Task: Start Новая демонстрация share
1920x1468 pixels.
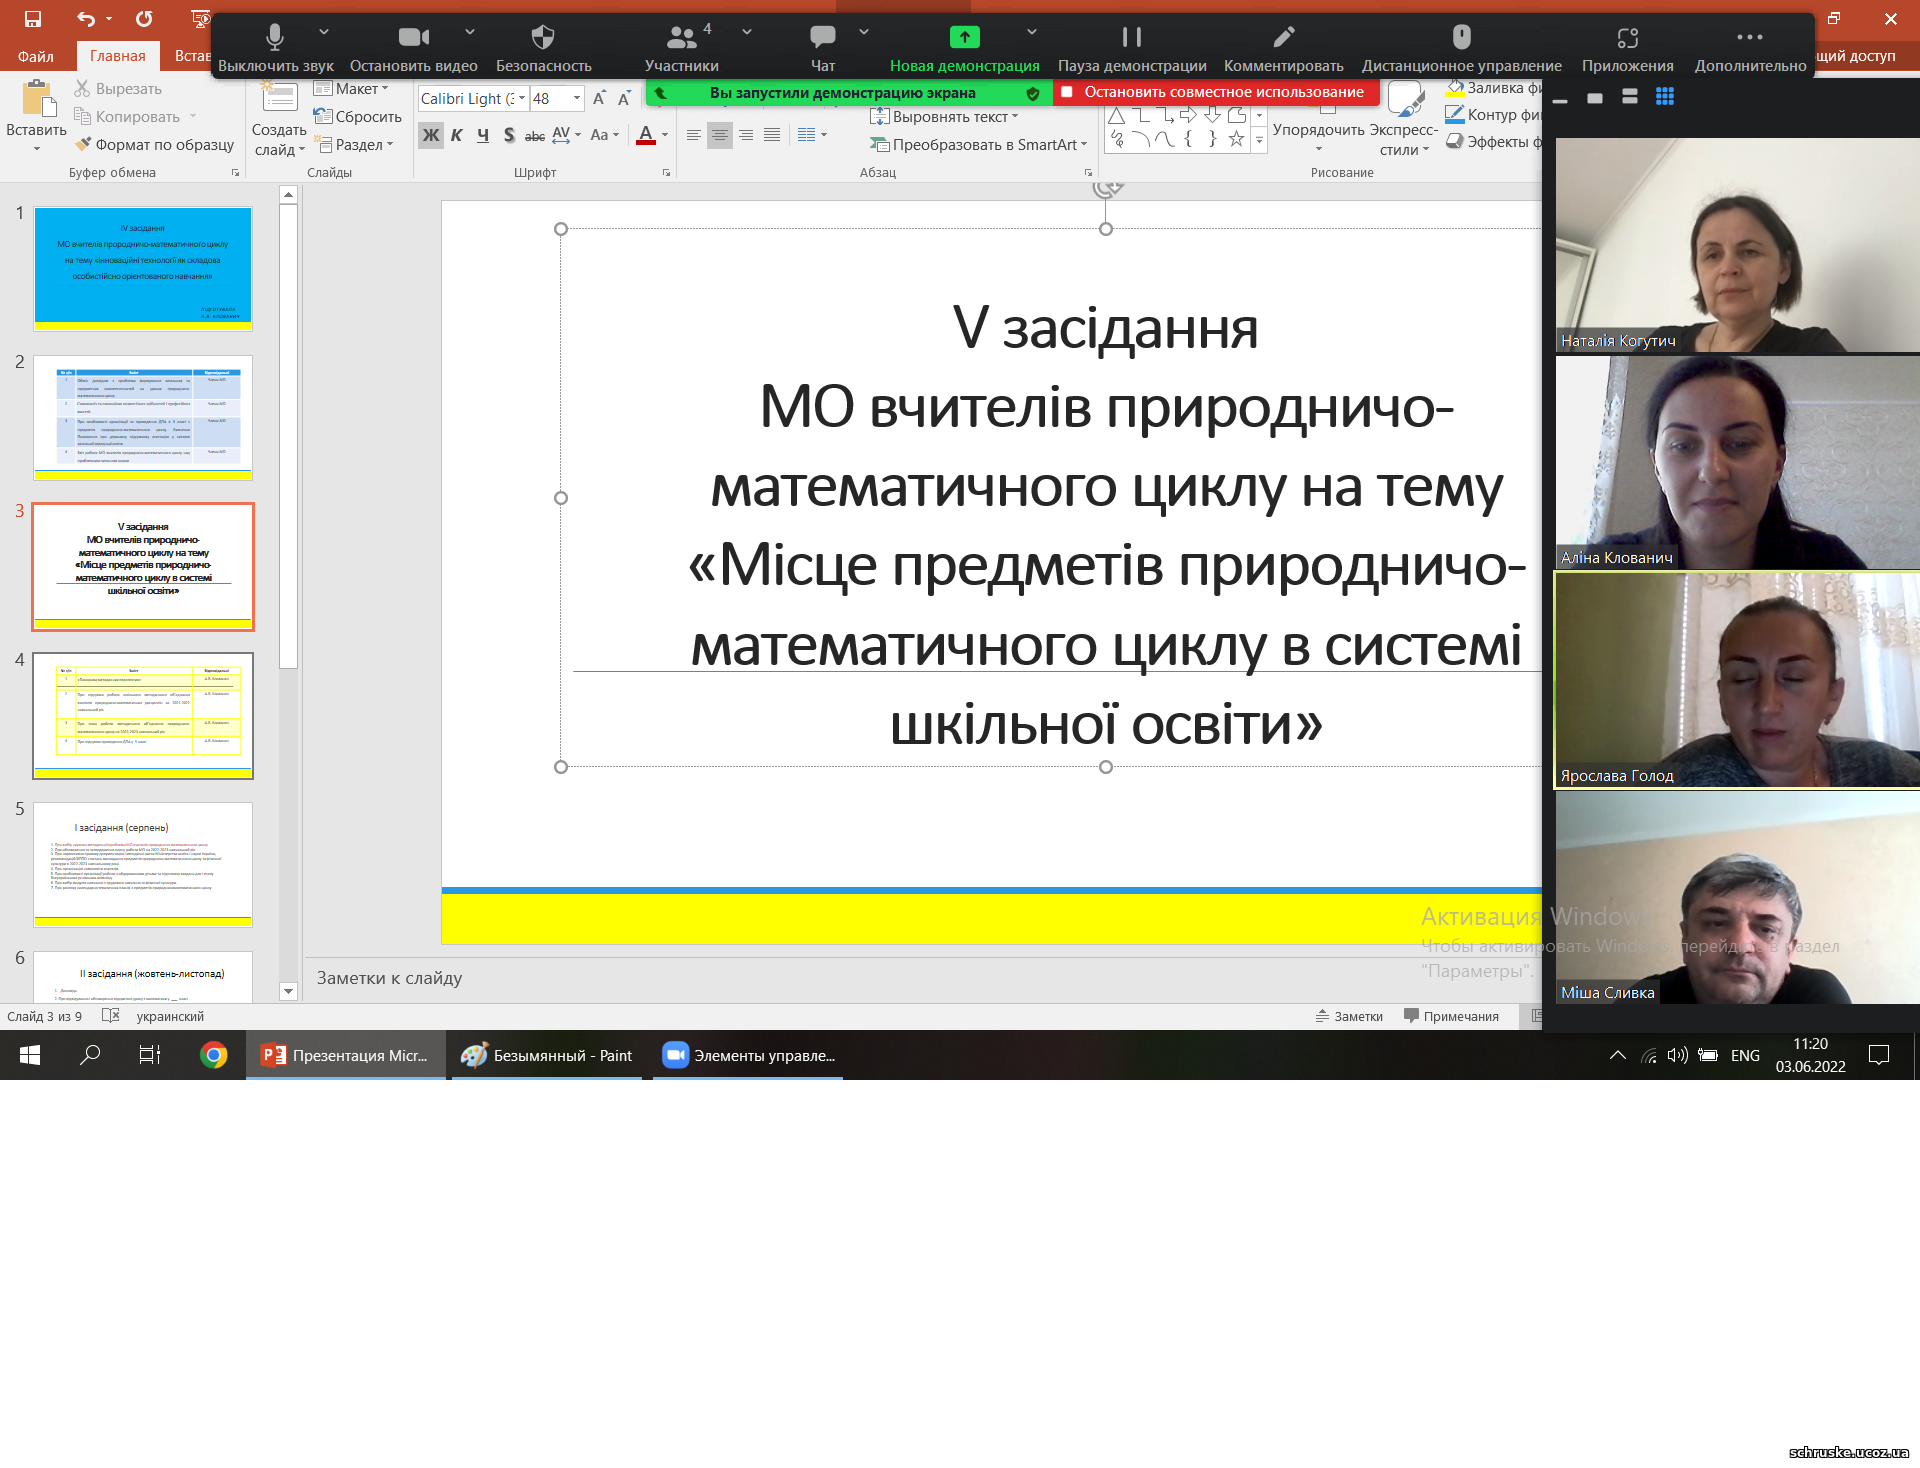Action: [964, 47]
